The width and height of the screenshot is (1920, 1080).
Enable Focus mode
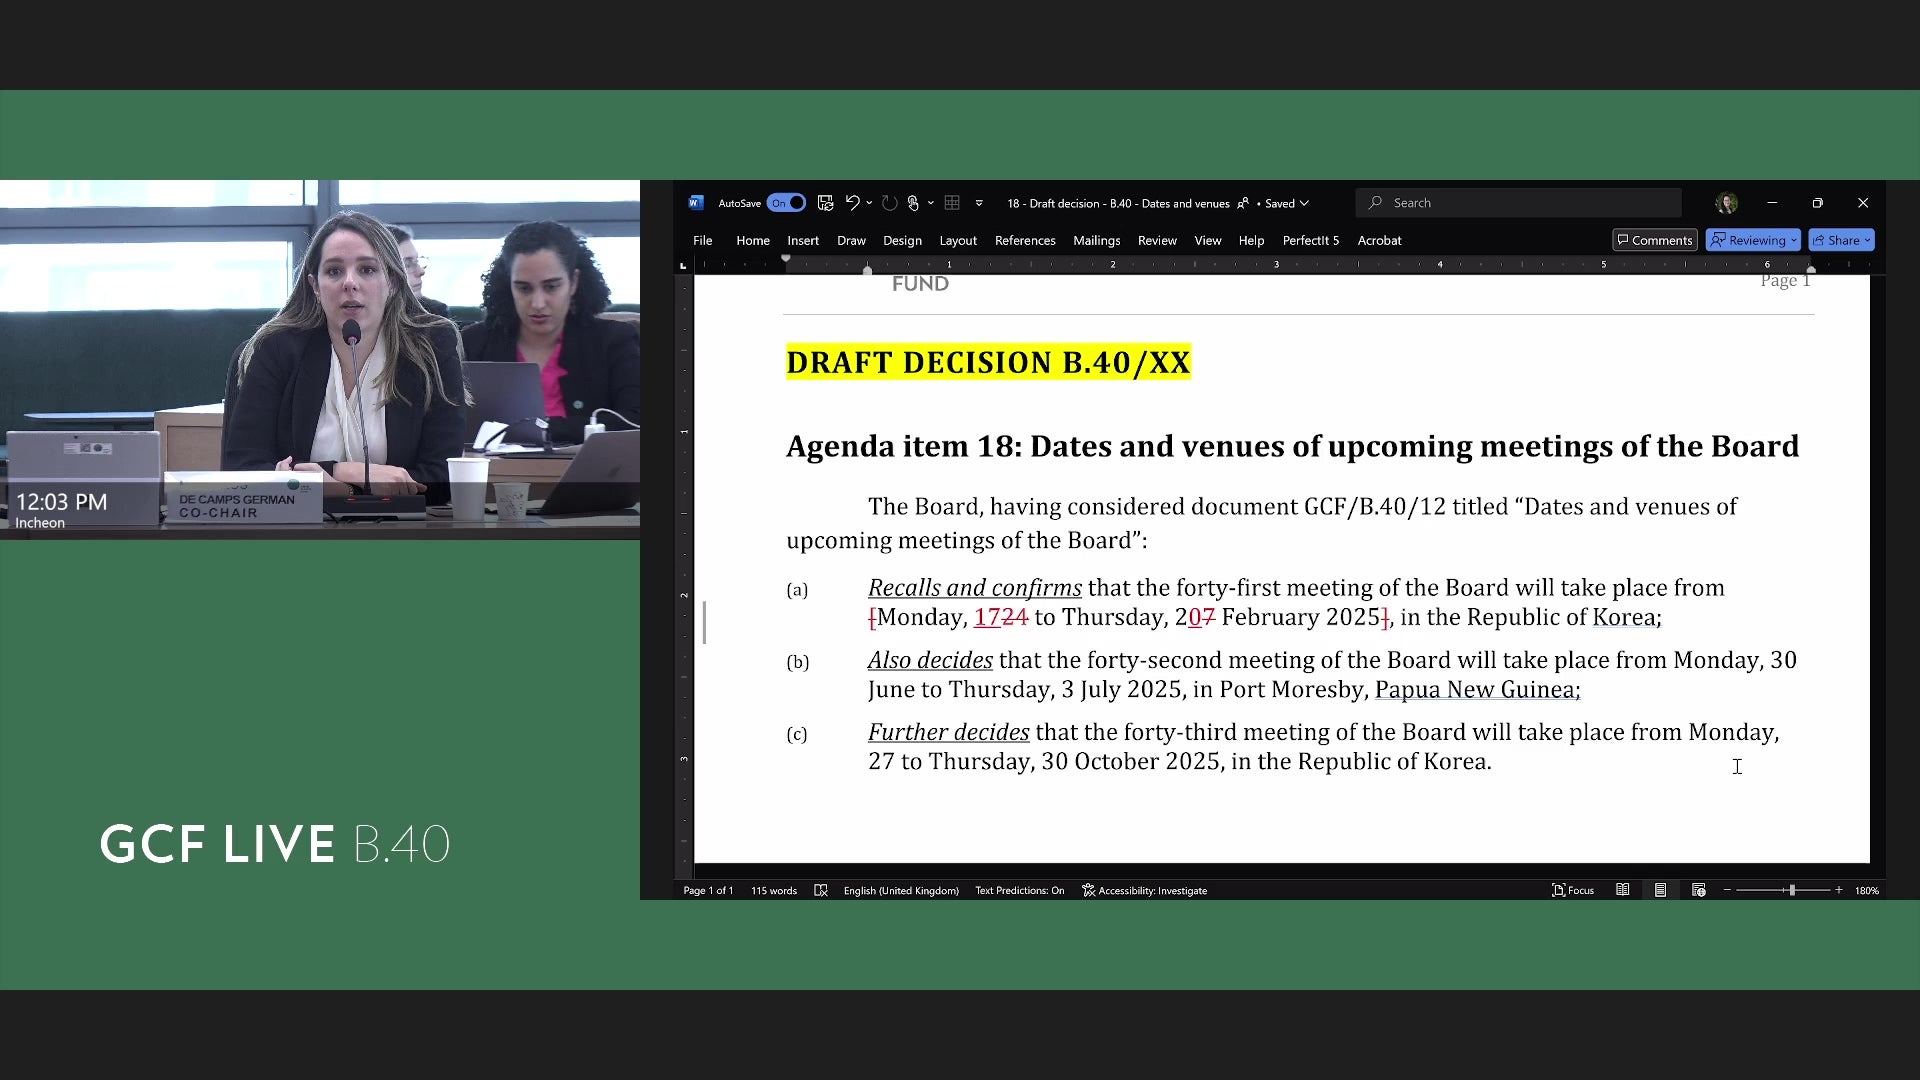pos(1573,891)
